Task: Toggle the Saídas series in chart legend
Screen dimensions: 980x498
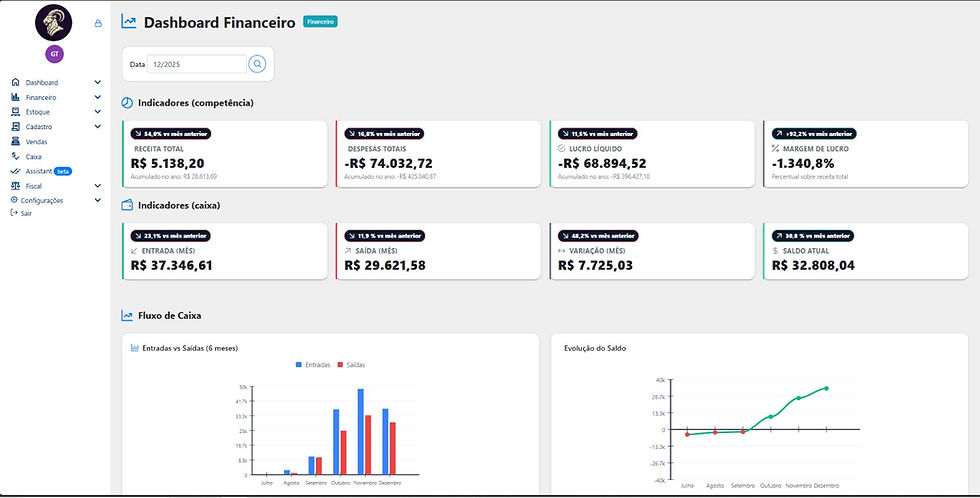Action: (350, 365)
